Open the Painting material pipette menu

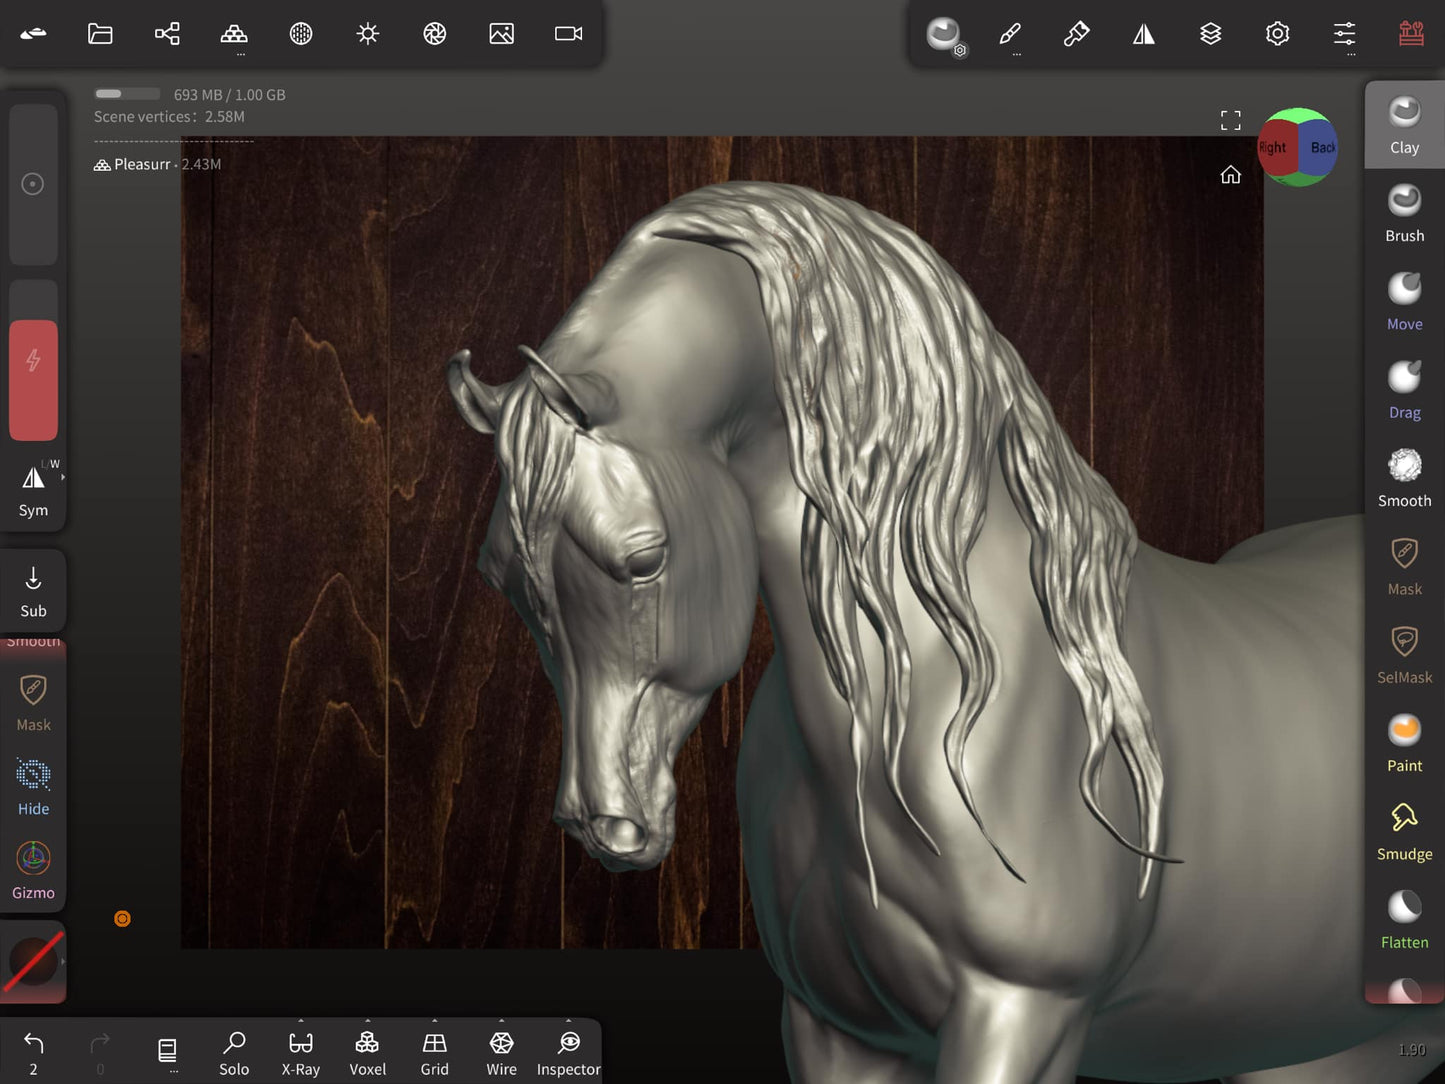coord(1076,34)
